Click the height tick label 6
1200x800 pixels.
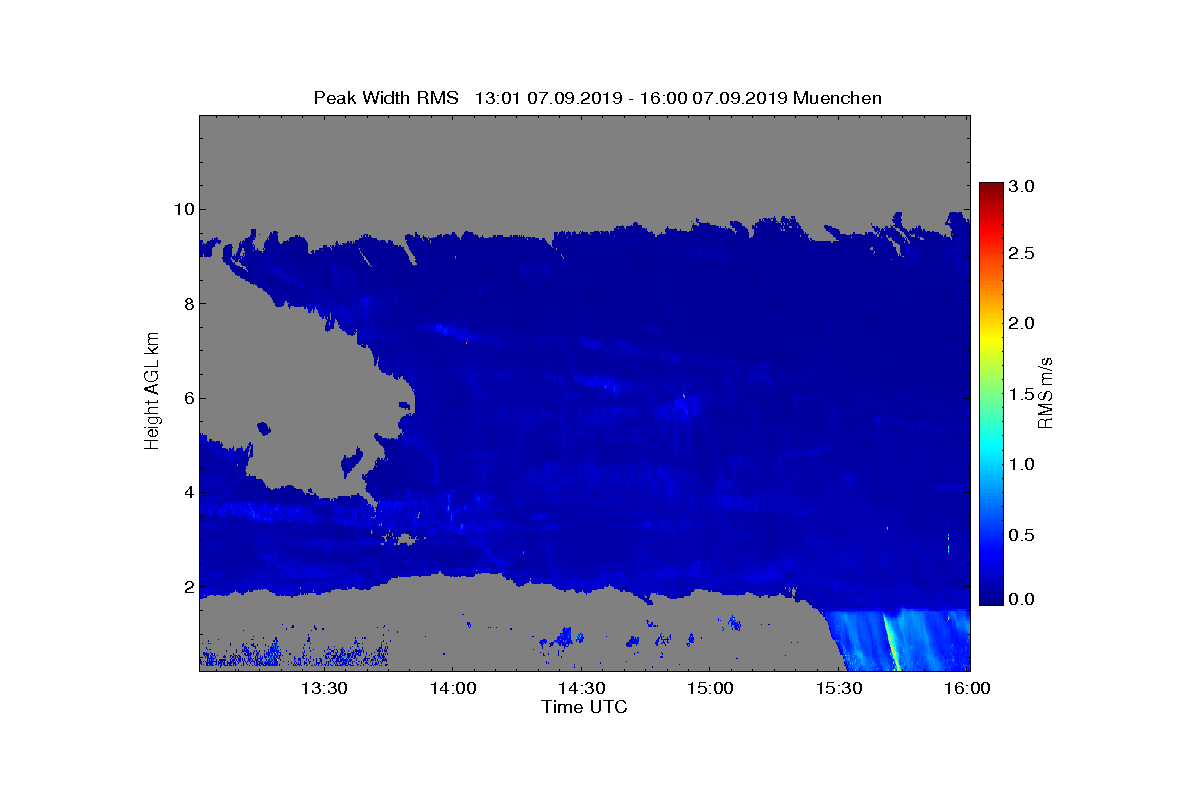coord(187,398)
